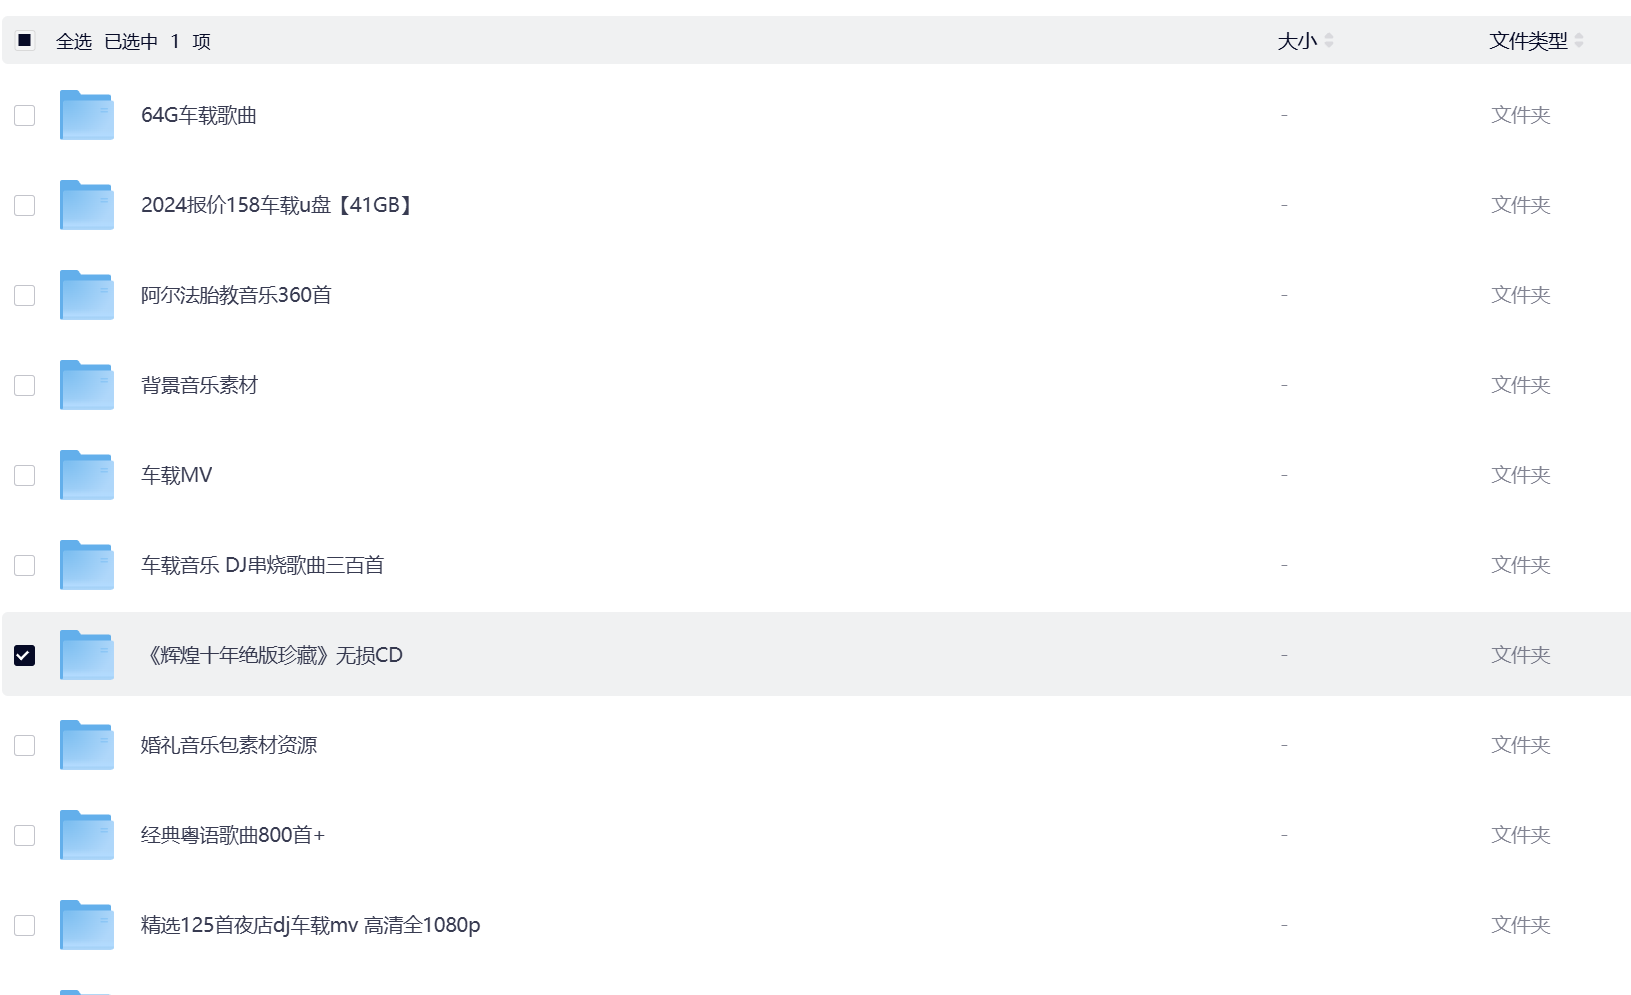Click folder icon for 经典粤语歌曲800首+
This screenshot has height=995, width=1631.
tap(86, 835)
